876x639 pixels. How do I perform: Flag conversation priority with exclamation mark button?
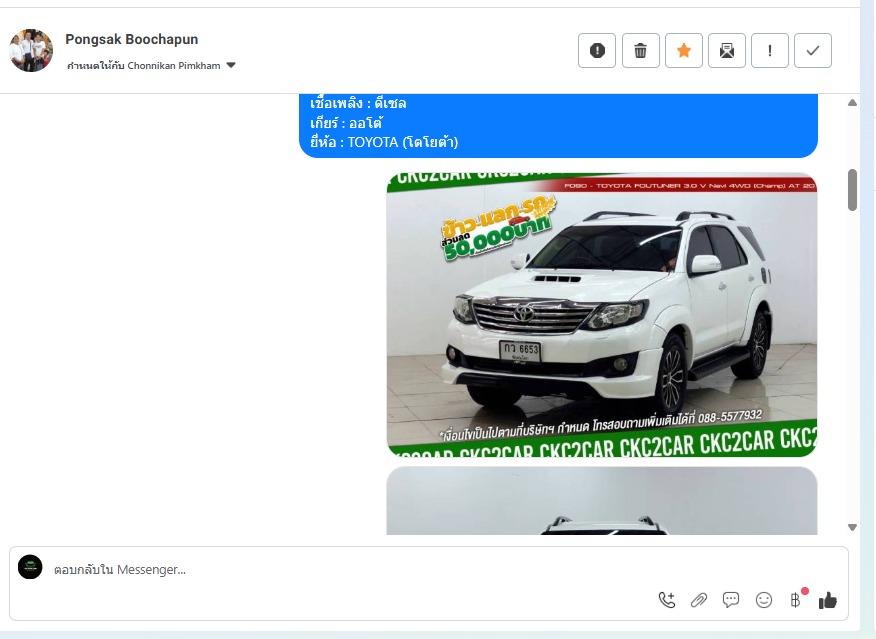point(770,50)
